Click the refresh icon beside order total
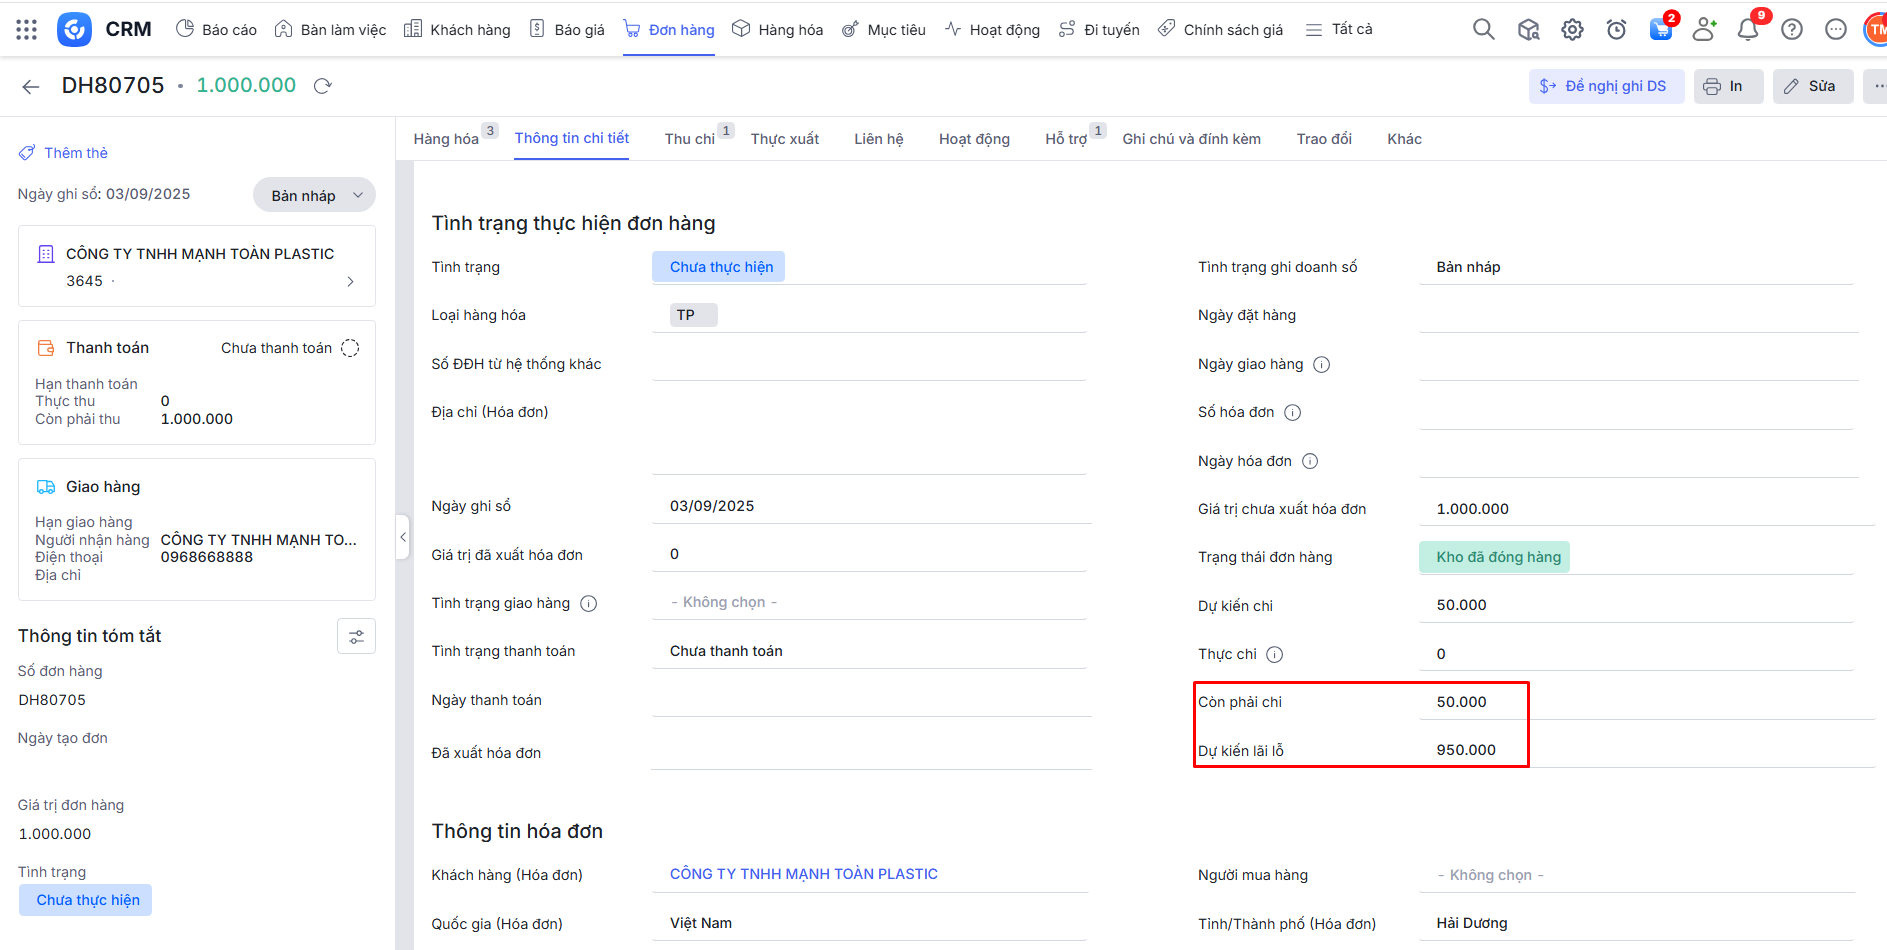 point(322,86)
